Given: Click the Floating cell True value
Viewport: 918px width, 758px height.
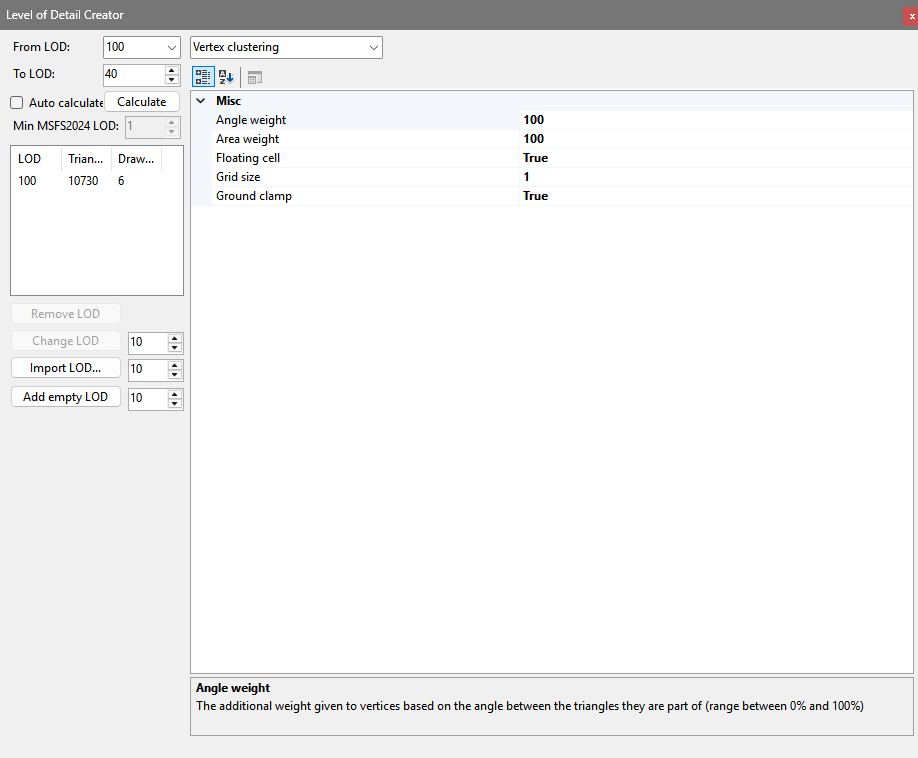Looking at the screenshot, I should coord(535,158).
